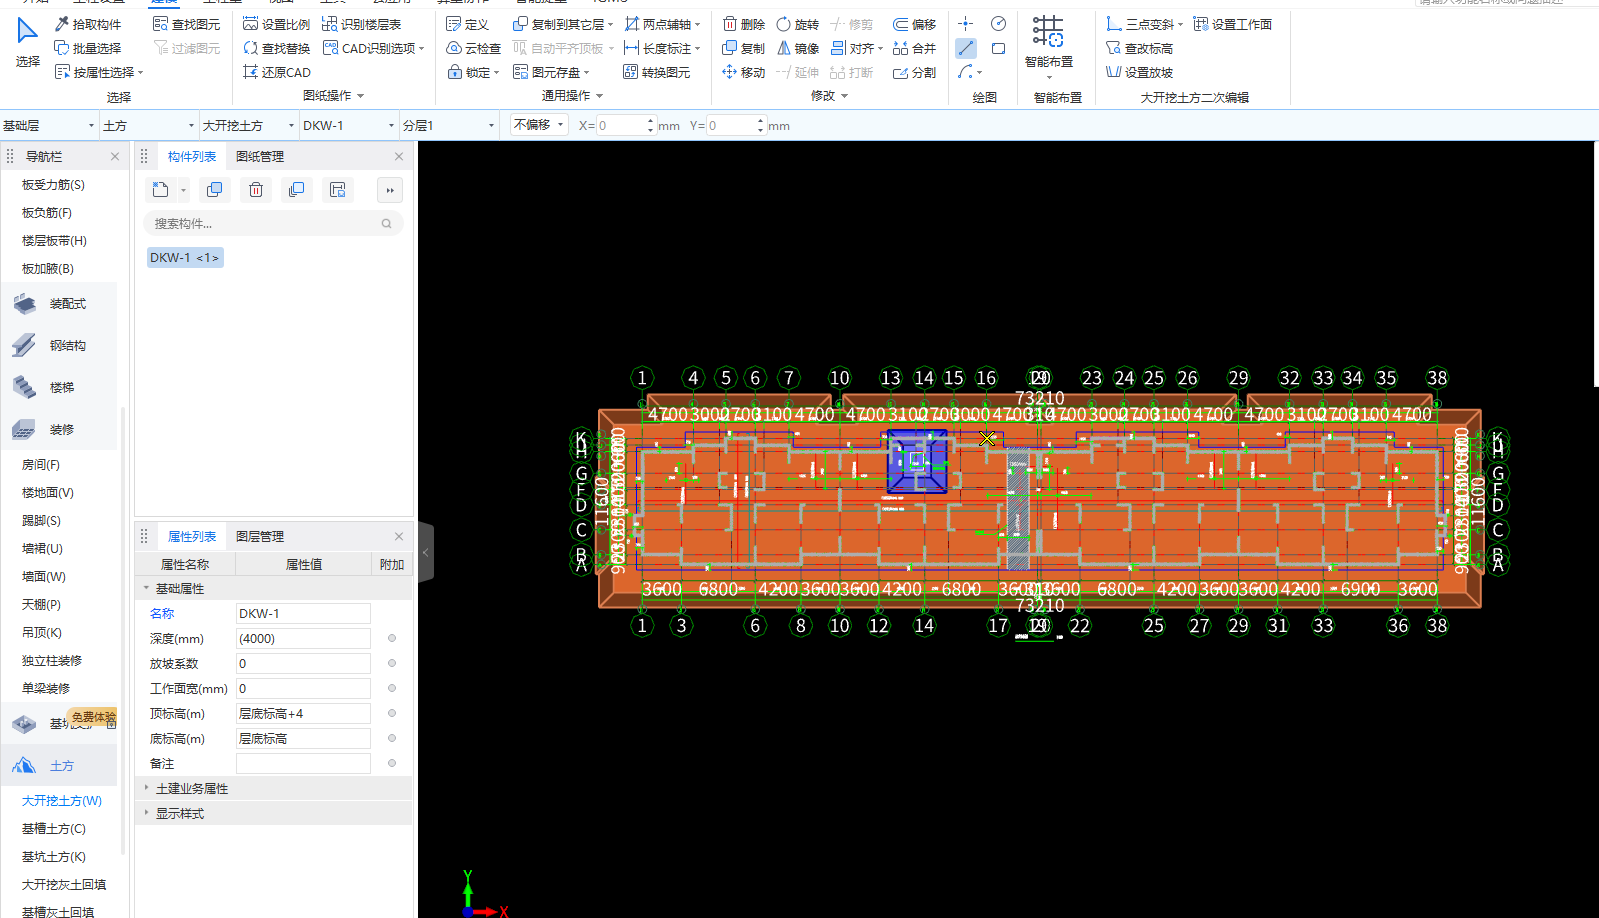1599x918 pixels.
Task: Close the 导航栏 panel
Action: pyautogui.click(x=115, y=156)
